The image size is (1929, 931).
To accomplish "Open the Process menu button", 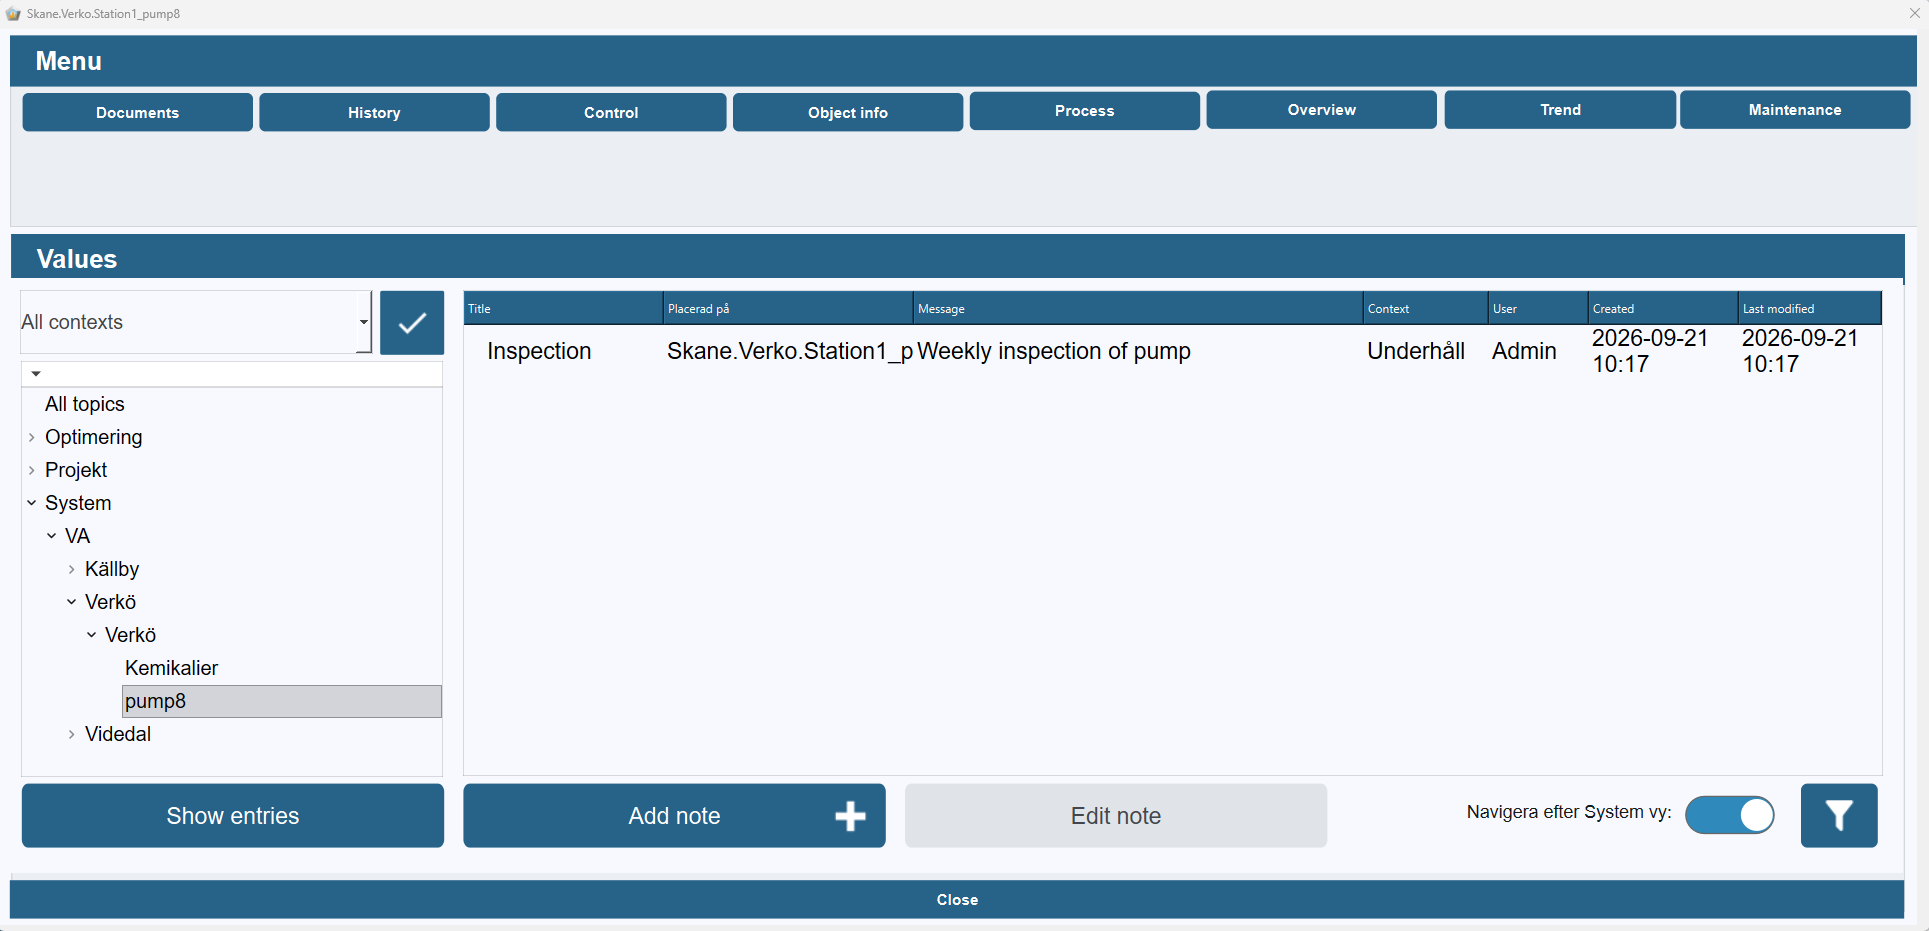I will pos(1085,110).
